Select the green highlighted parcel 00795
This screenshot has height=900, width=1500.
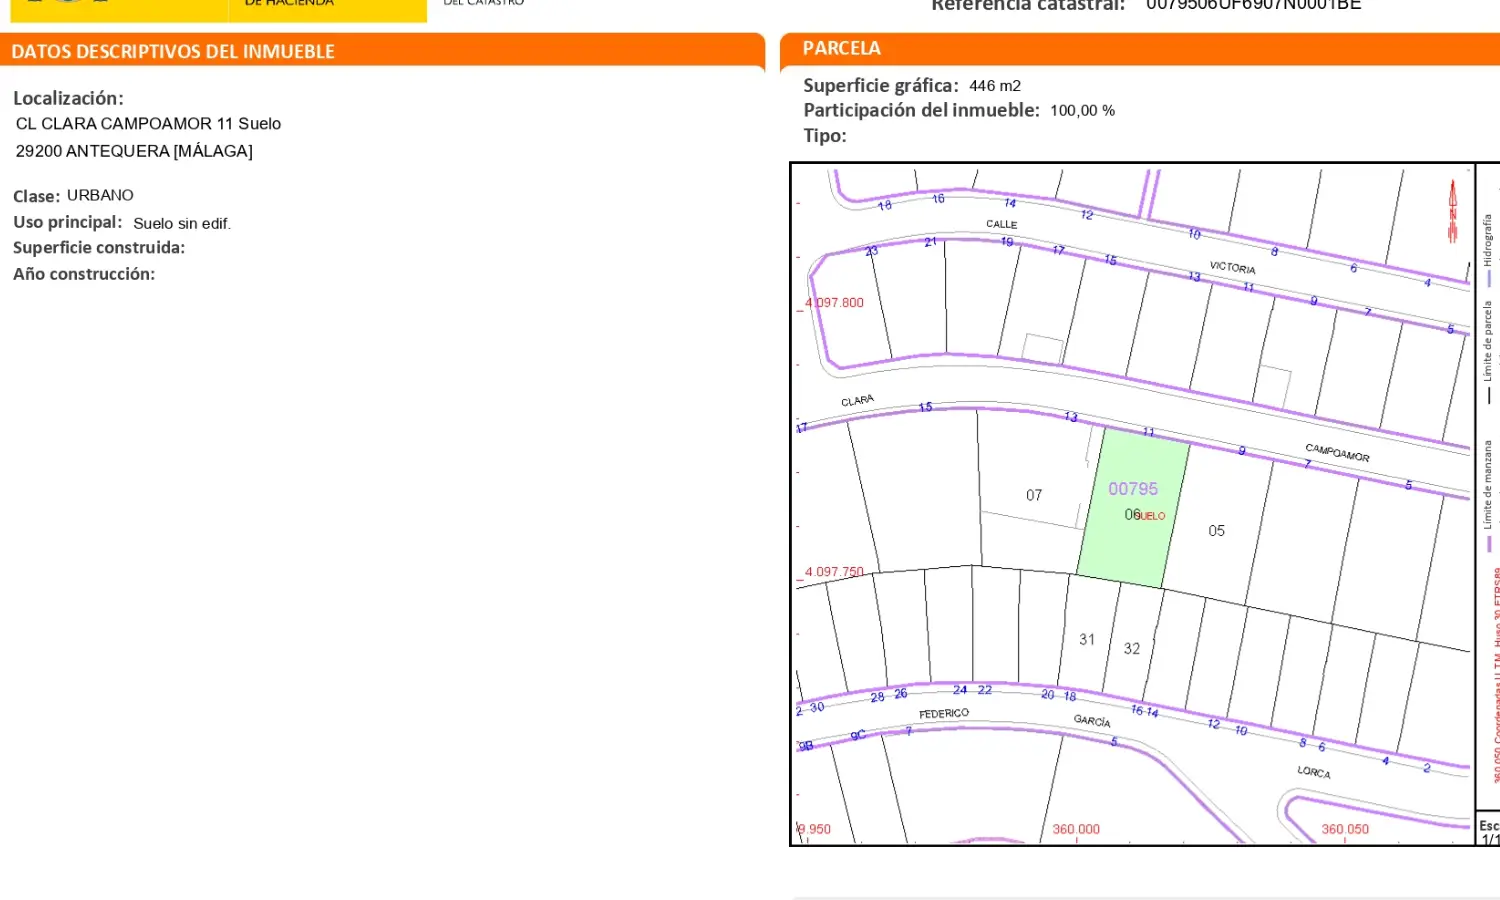coord(1134,508)
